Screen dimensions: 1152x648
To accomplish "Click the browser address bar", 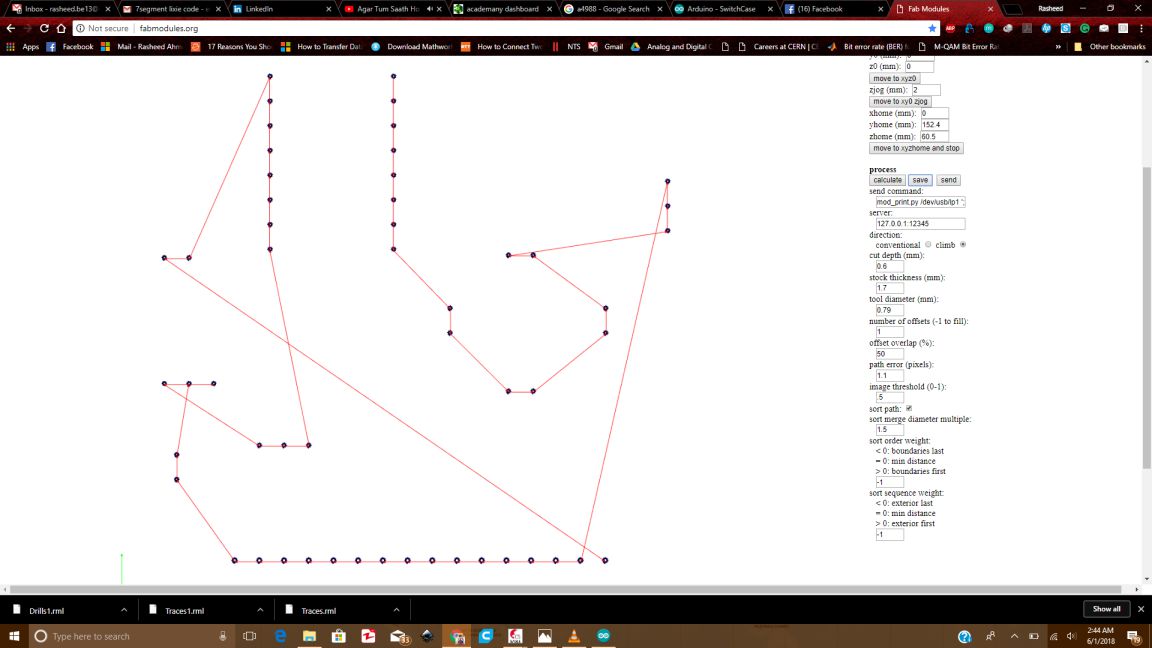I will 500,28.
